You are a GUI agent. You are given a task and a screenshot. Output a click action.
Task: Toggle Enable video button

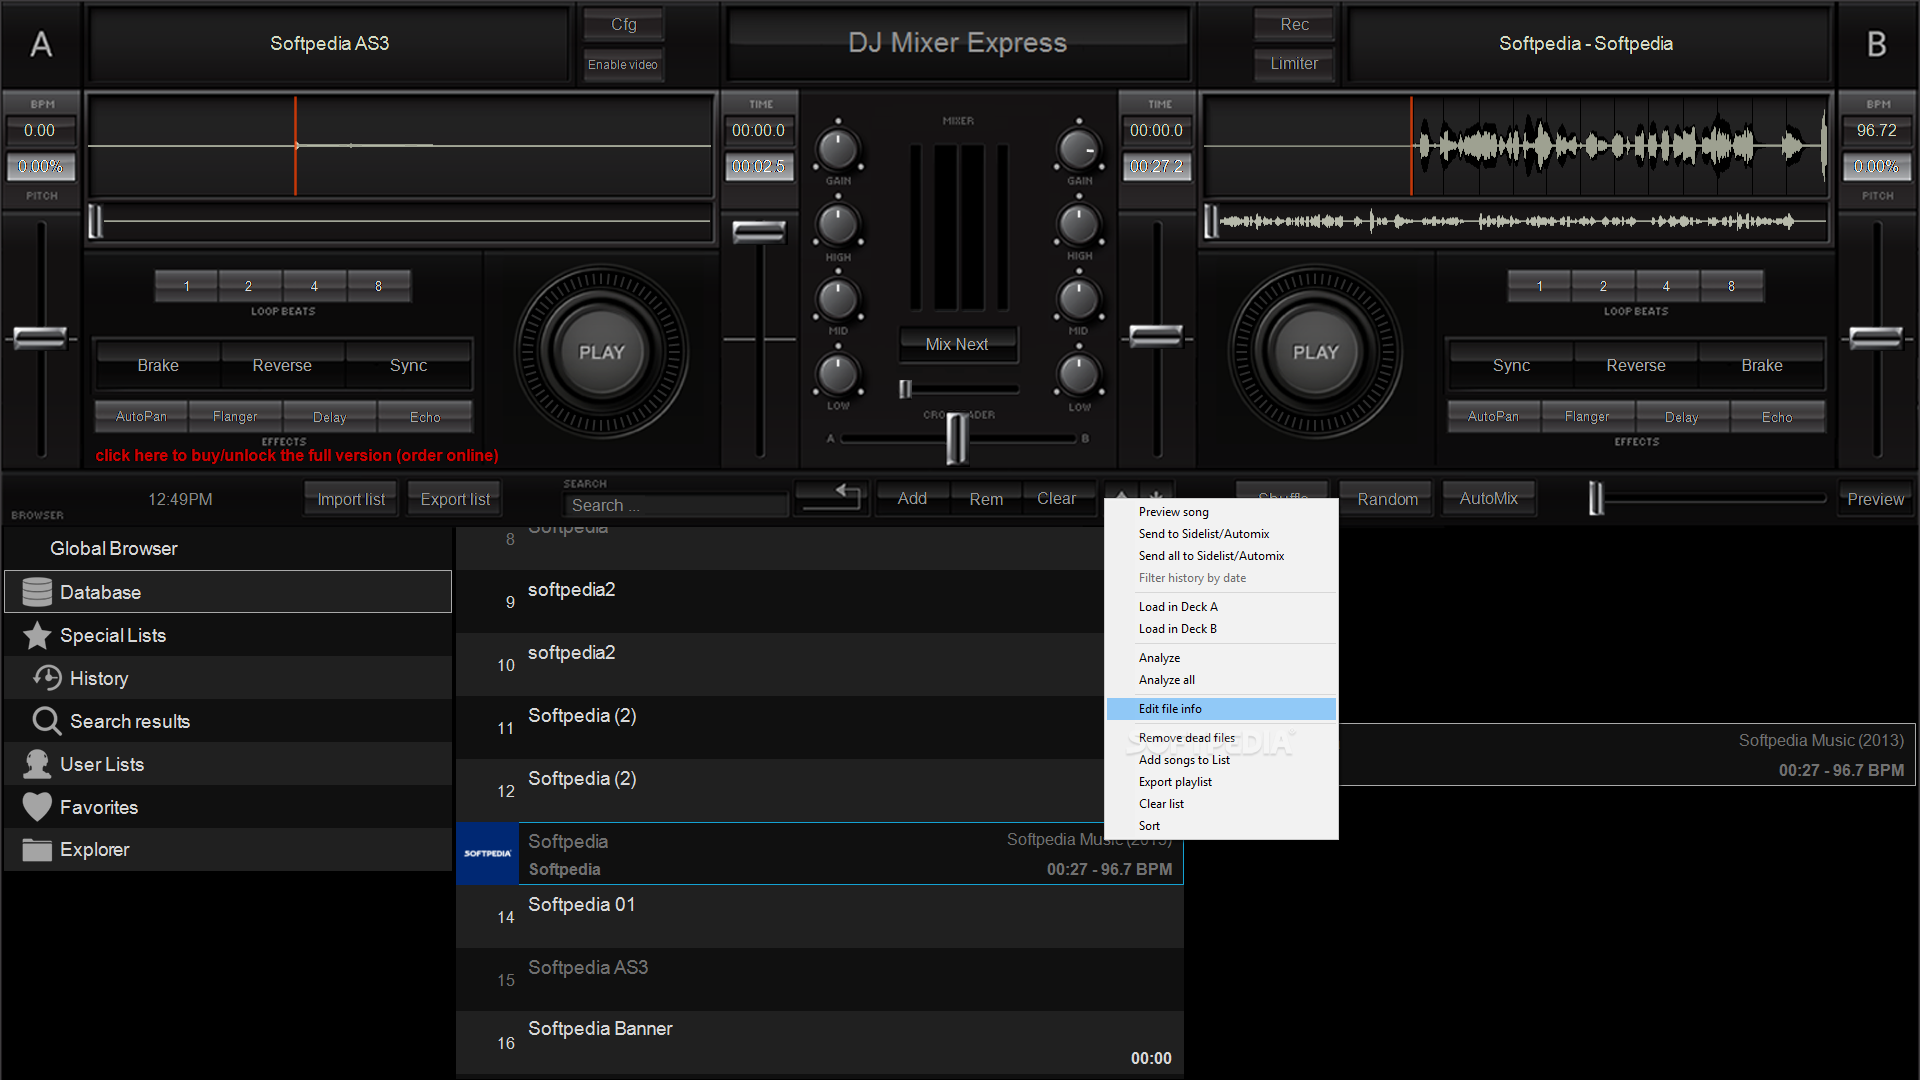623,64
